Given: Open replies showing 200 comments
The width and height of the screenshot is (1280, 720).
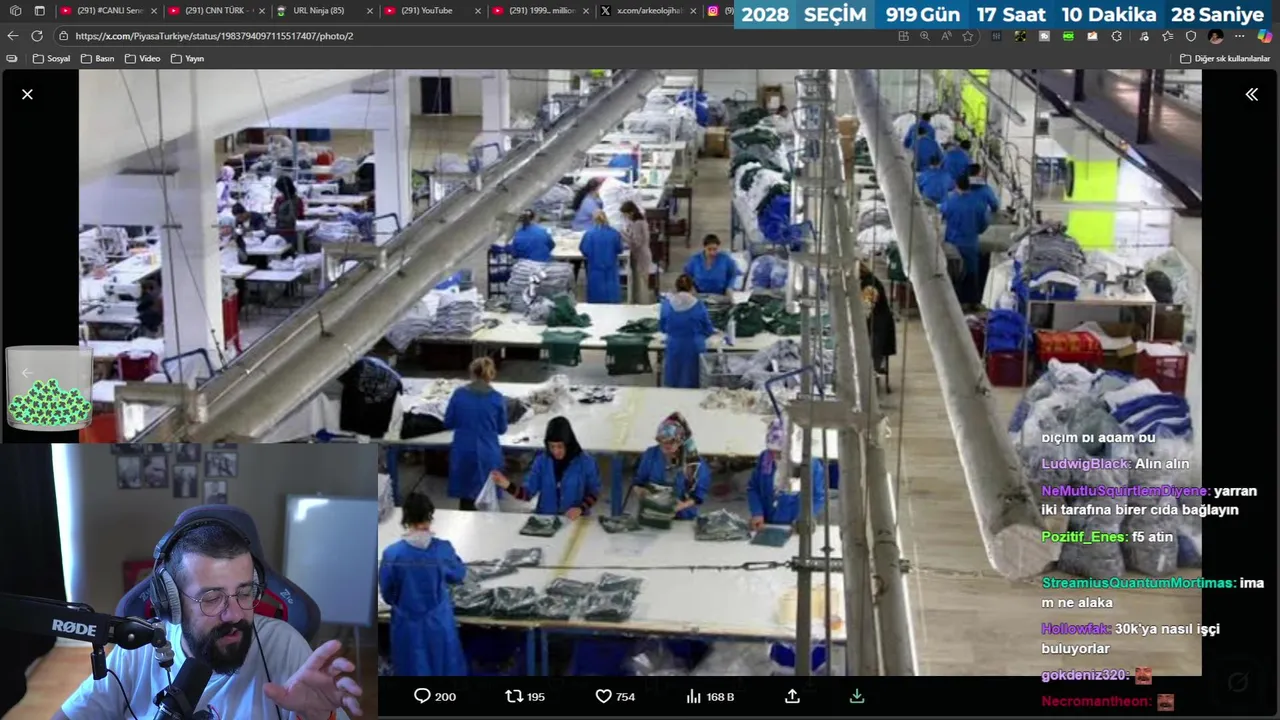Looking at the screenshot, I should coord(434,696).
